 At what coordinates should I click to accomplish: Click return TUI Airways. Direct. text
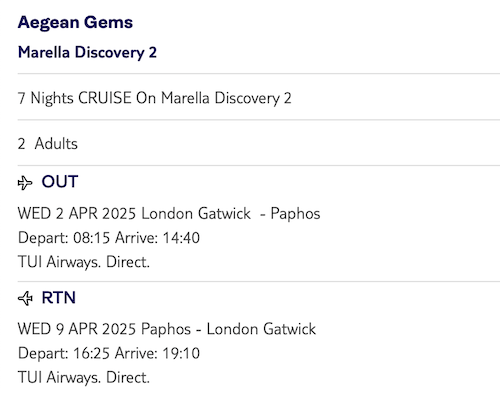click(x=84, y=378)
